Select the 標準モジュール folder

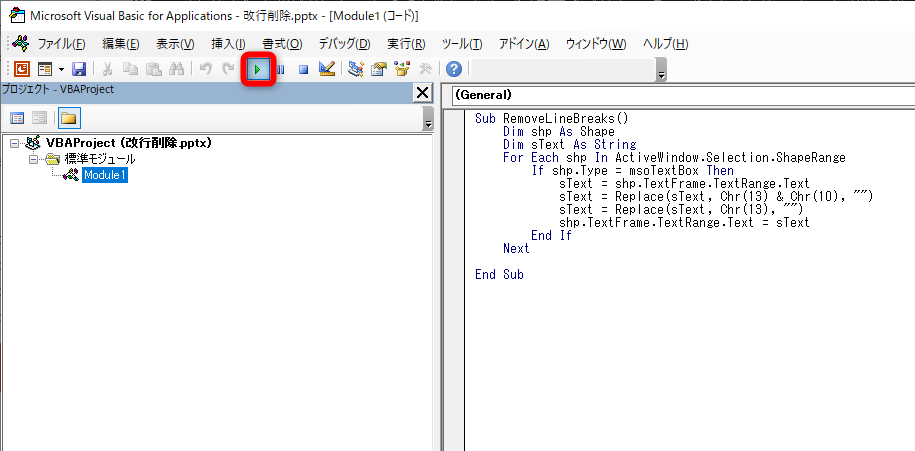(x=99, y=159)
